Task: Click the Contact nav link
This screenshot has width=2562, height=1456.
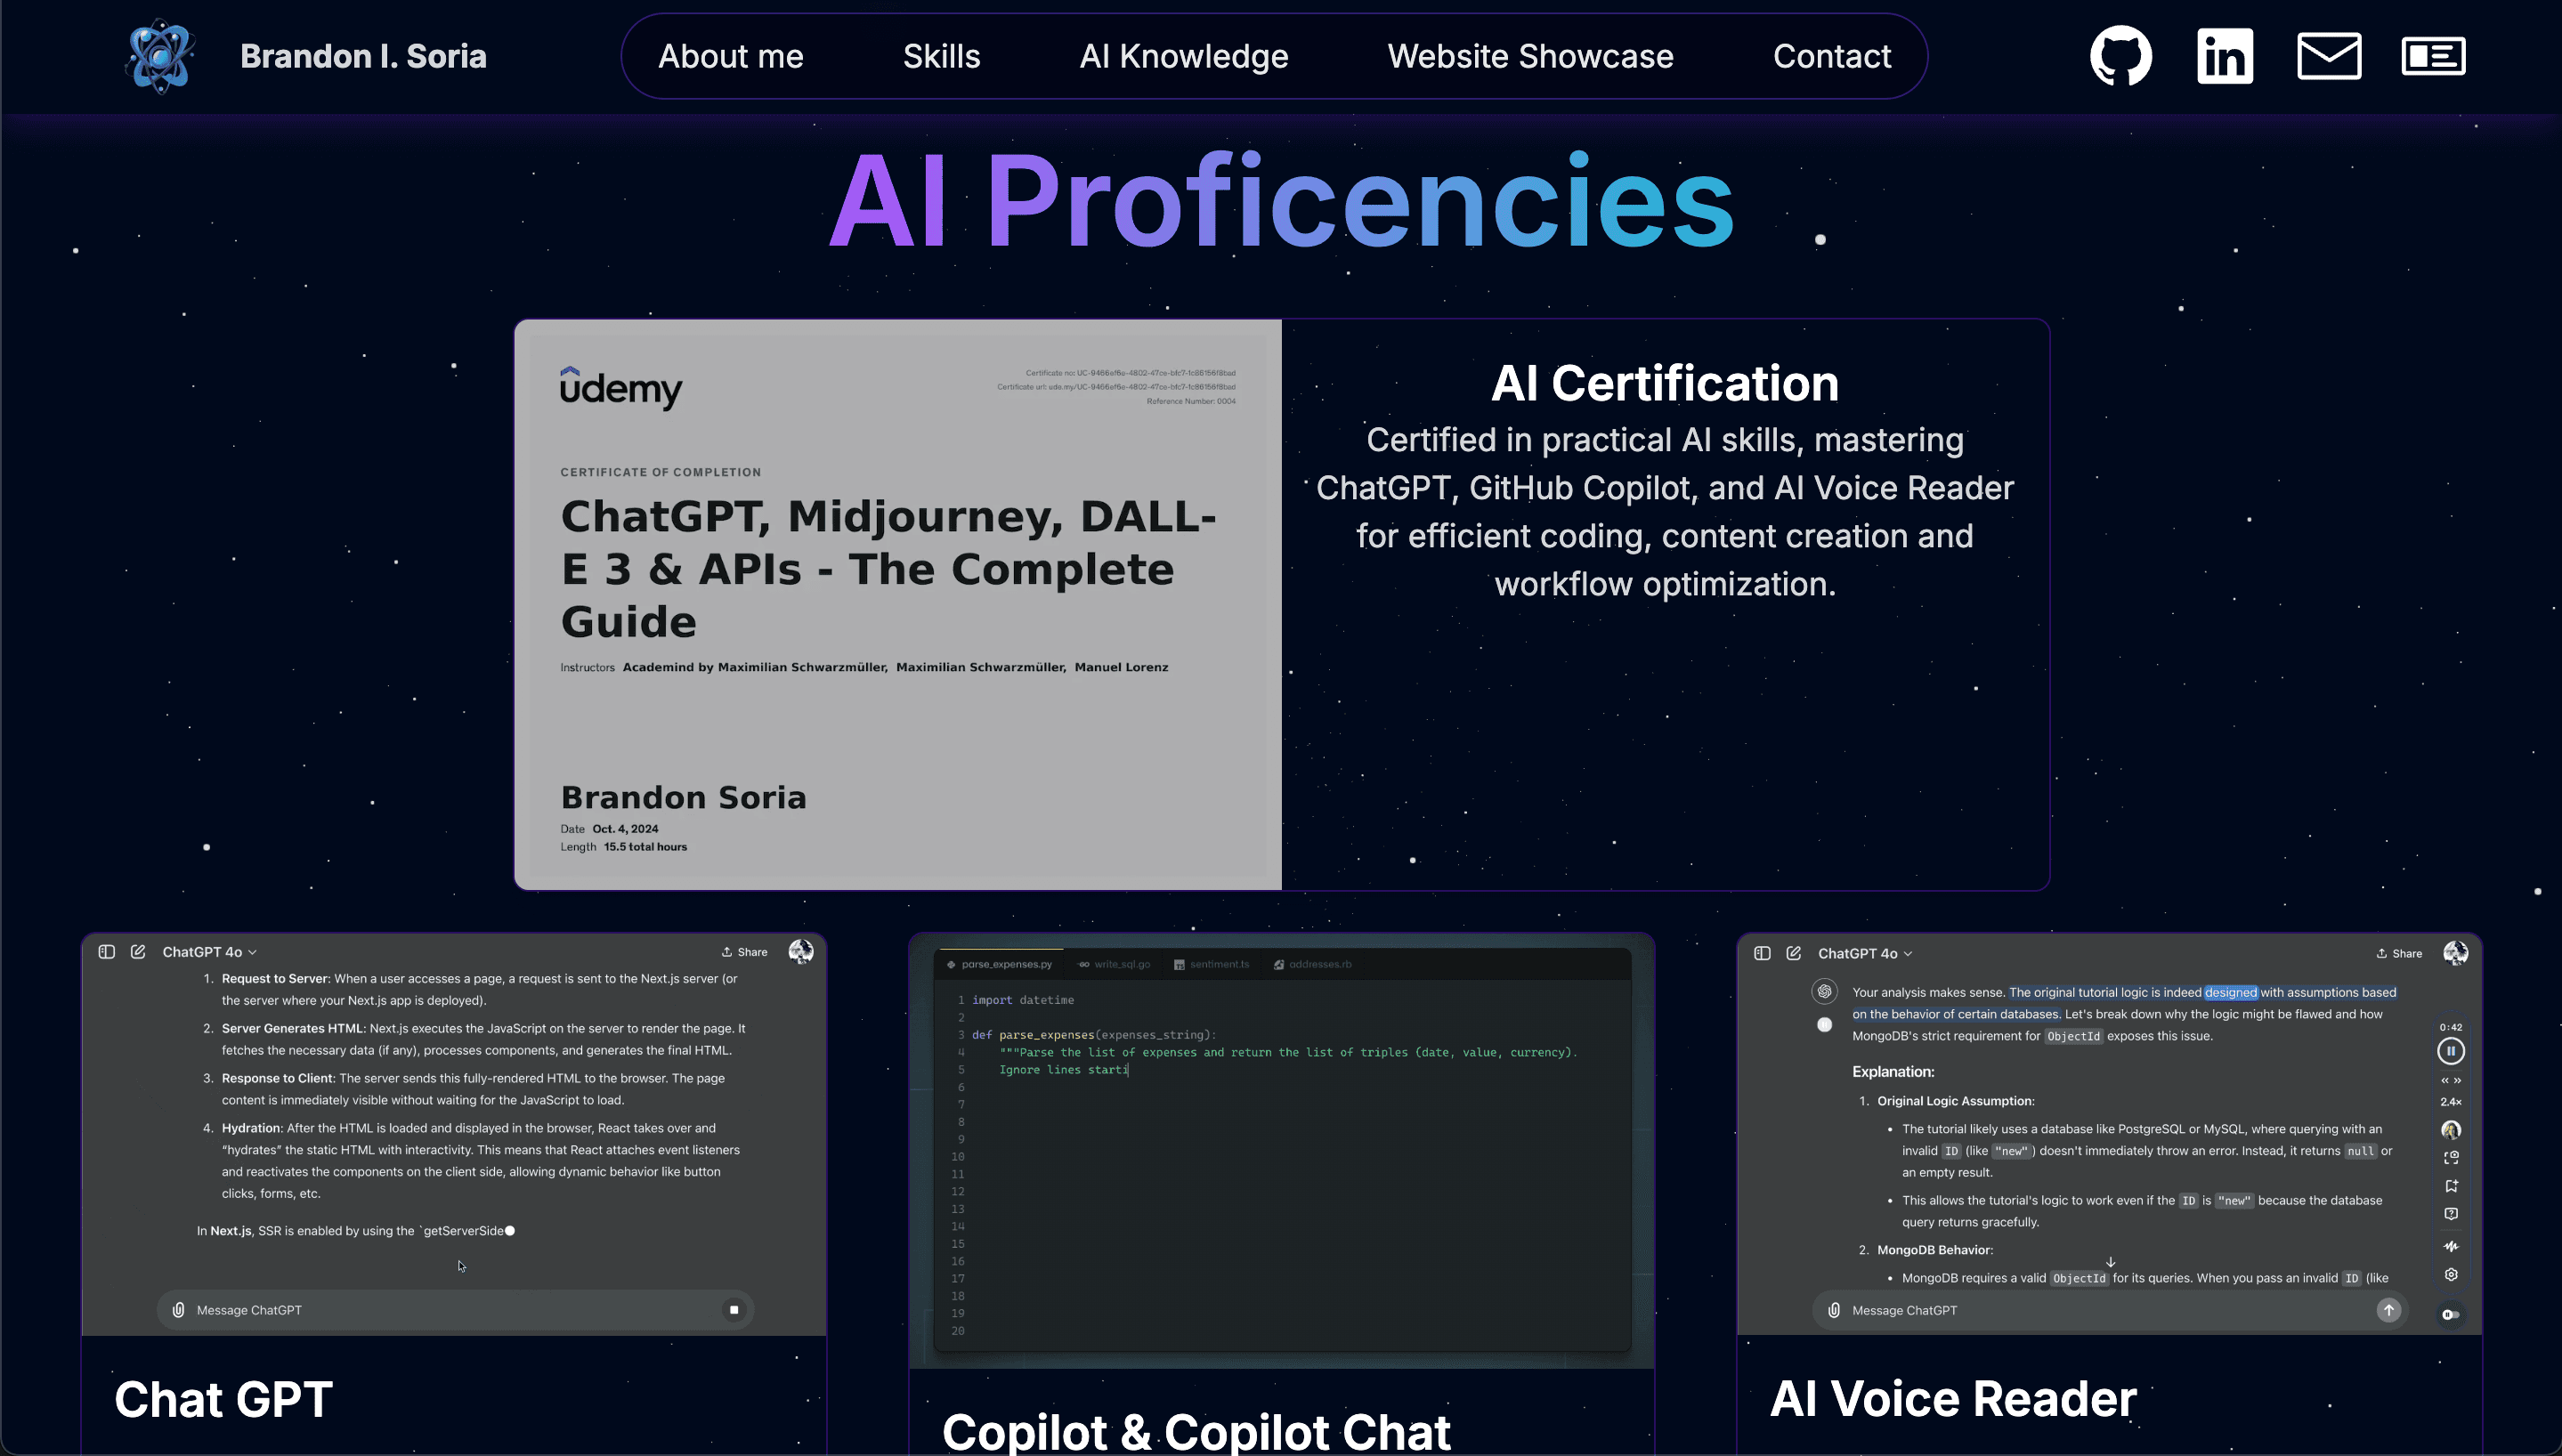Action: [x=1831, y=56]
